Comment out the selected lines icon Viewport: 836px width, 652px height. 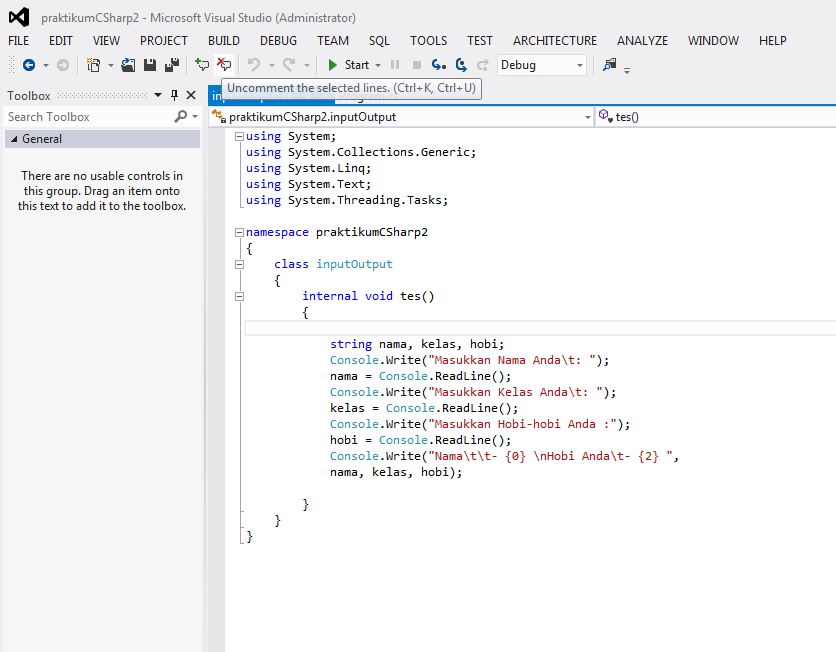[x=202, y=65]
